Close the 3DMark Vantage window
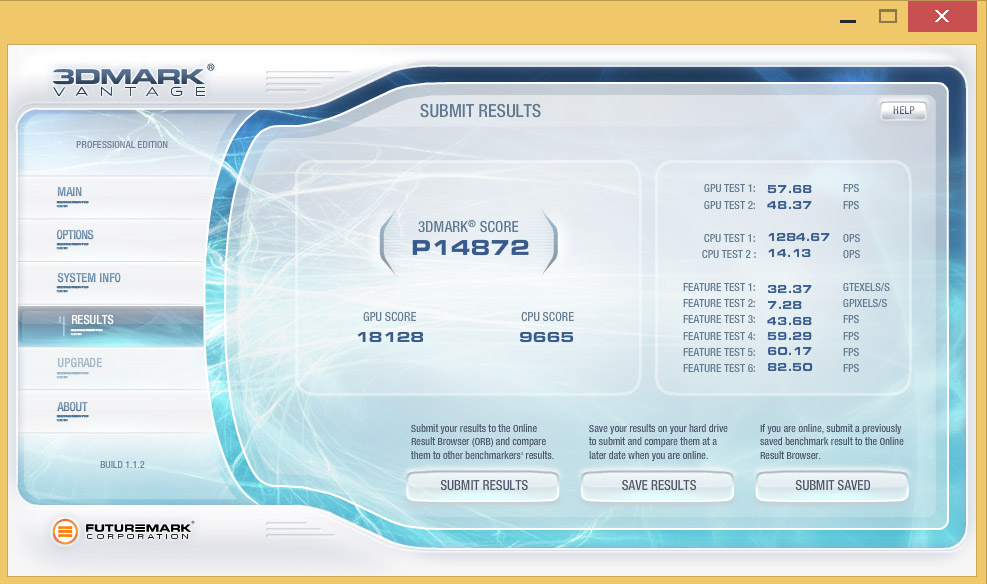This screenshot has height=584, width=987. coord(942,16)
